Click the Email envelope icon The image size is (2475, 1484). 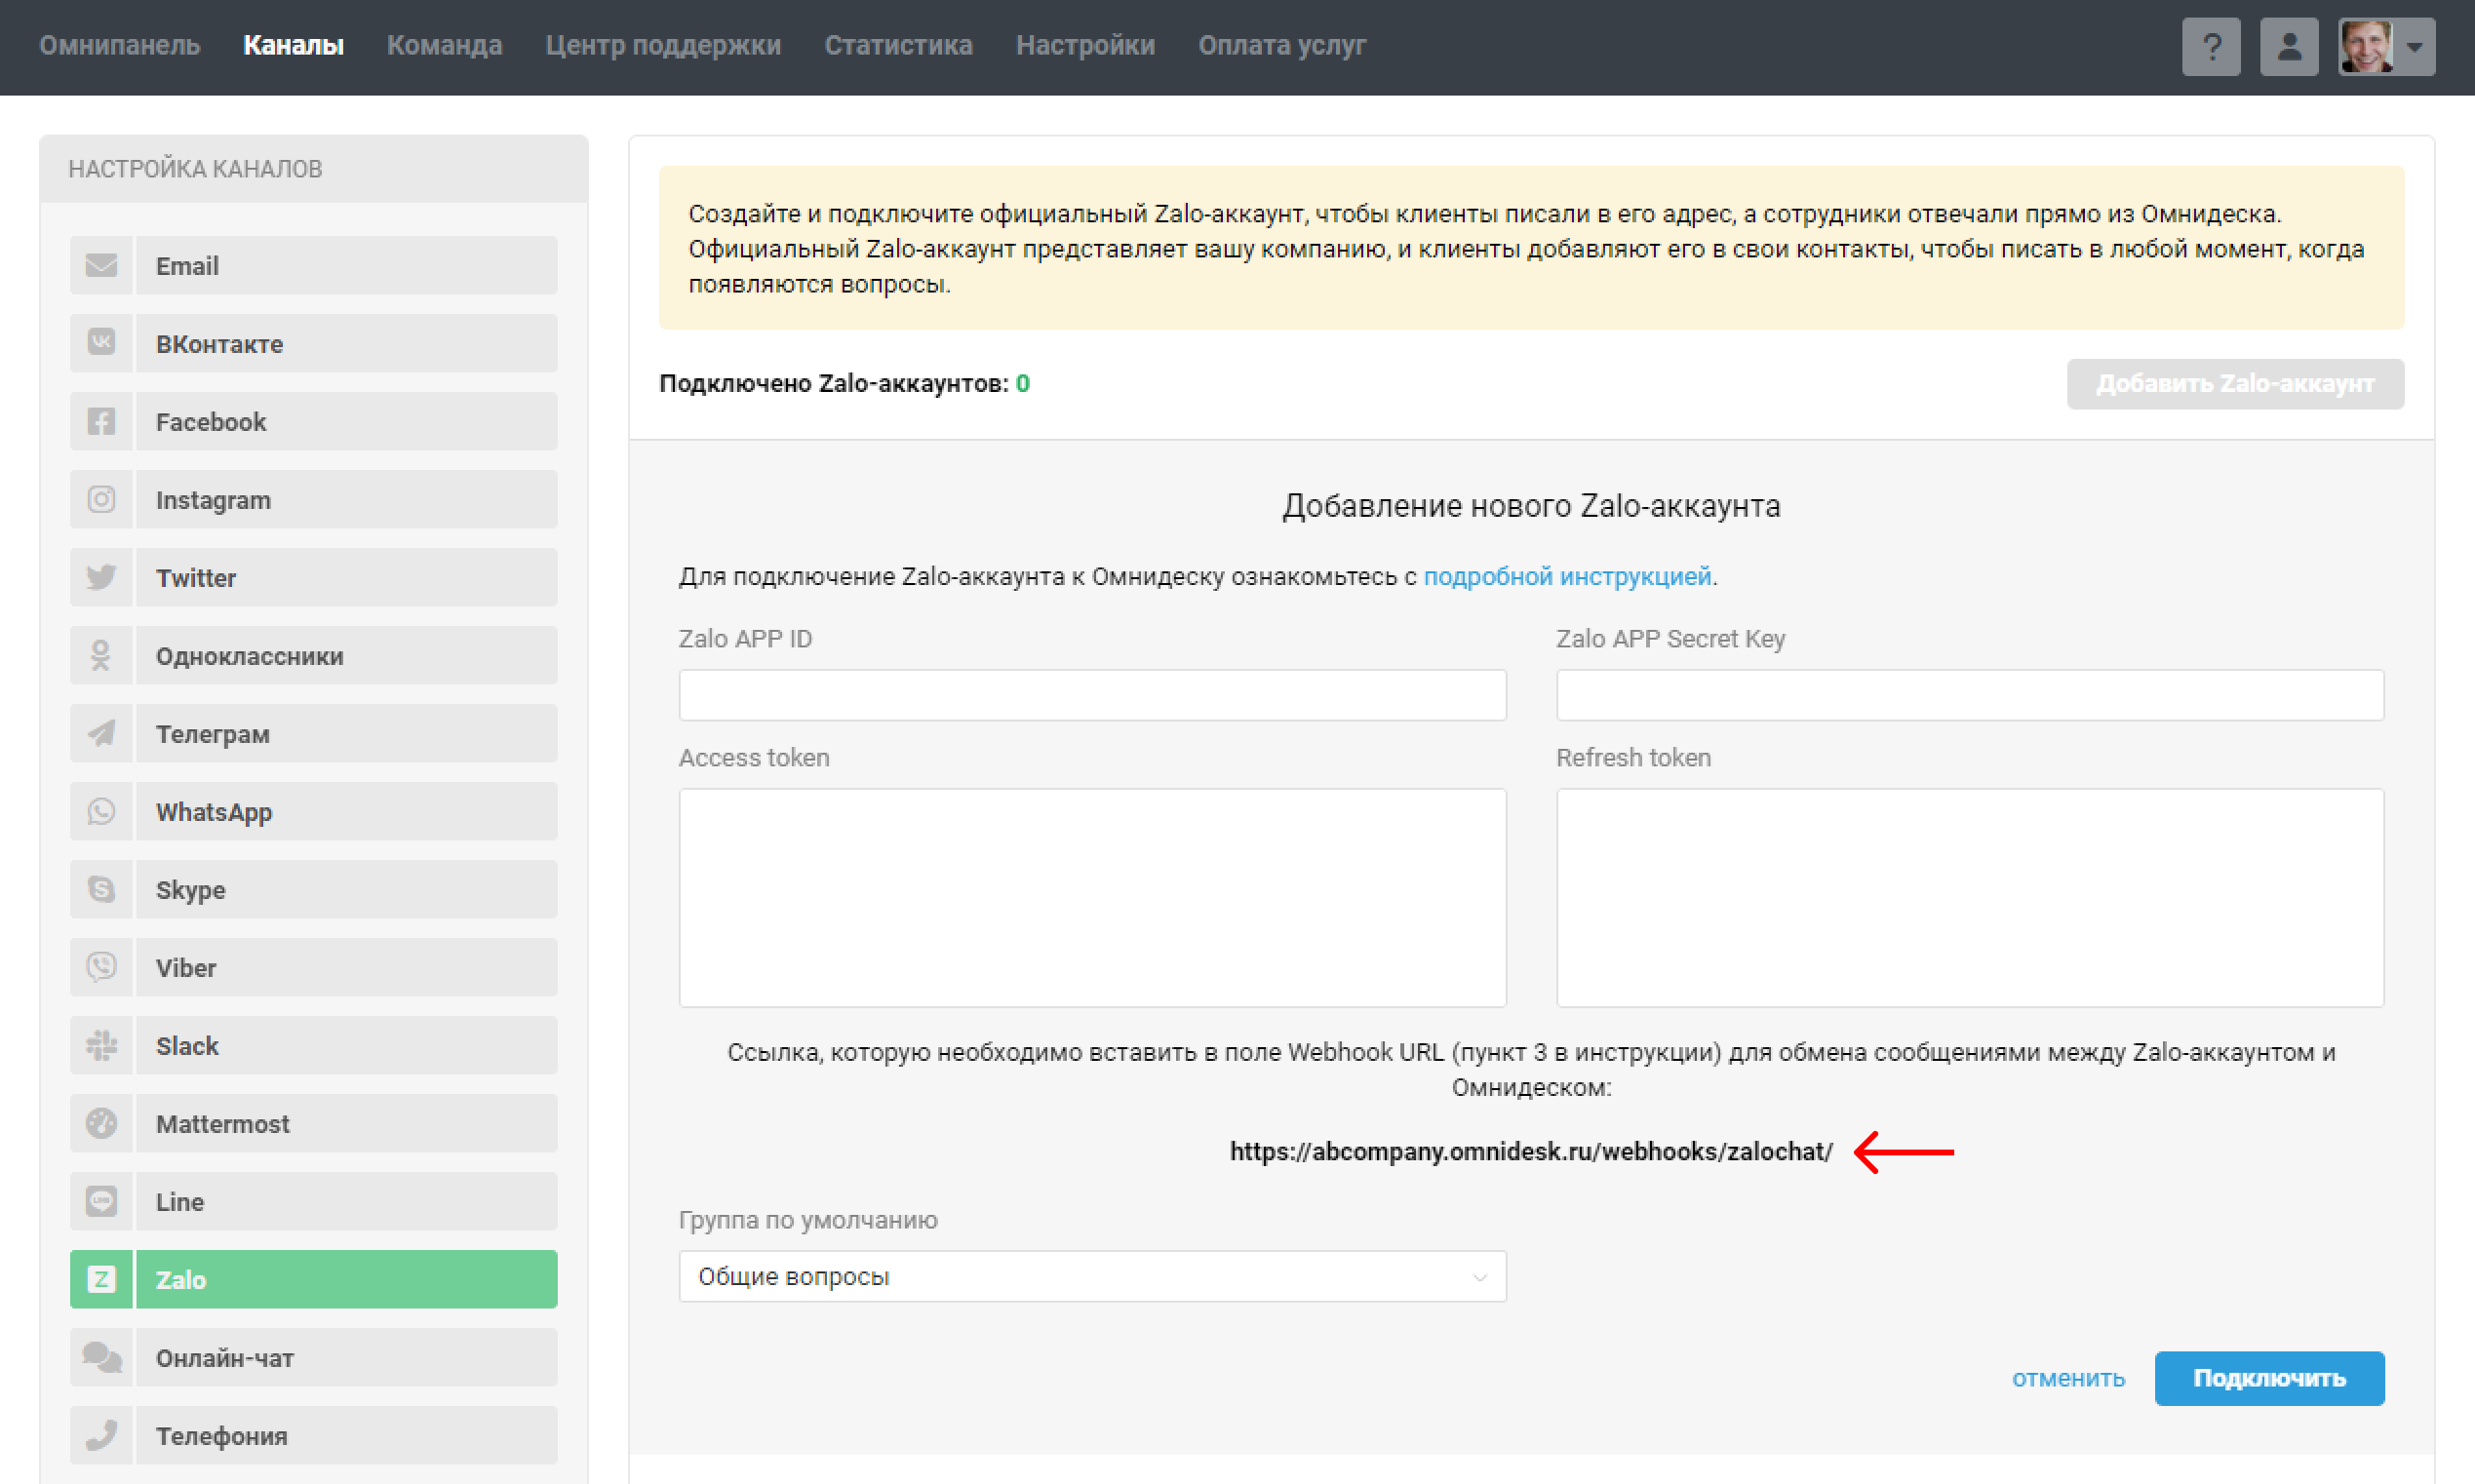pos(101,265)
